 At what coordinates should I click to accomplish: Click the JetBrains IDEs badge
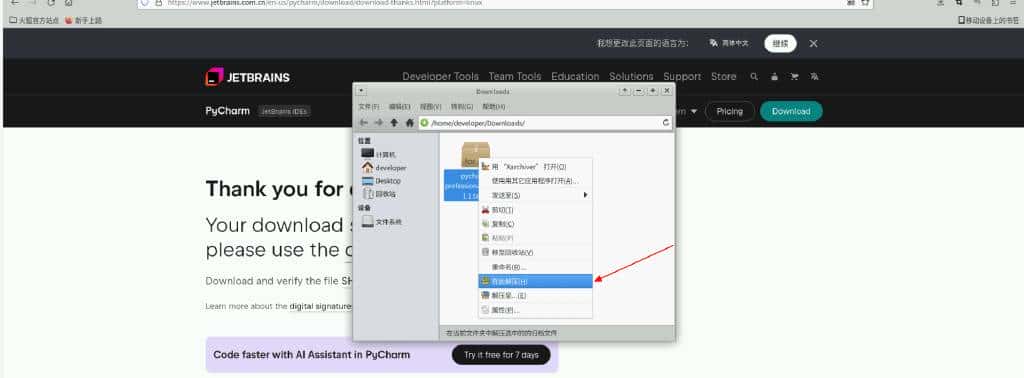284,112
